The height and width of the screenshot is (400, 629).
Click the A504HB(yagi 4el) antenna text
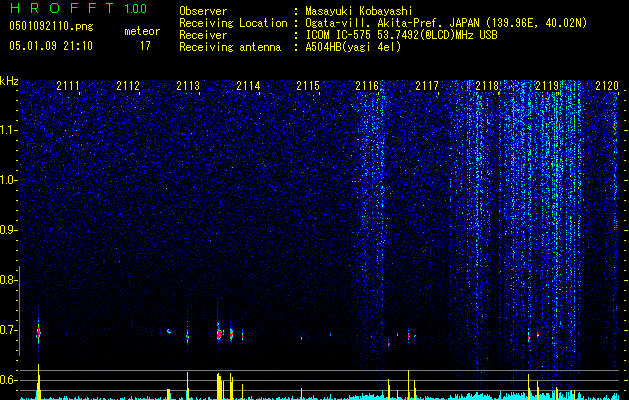(353, 47)
